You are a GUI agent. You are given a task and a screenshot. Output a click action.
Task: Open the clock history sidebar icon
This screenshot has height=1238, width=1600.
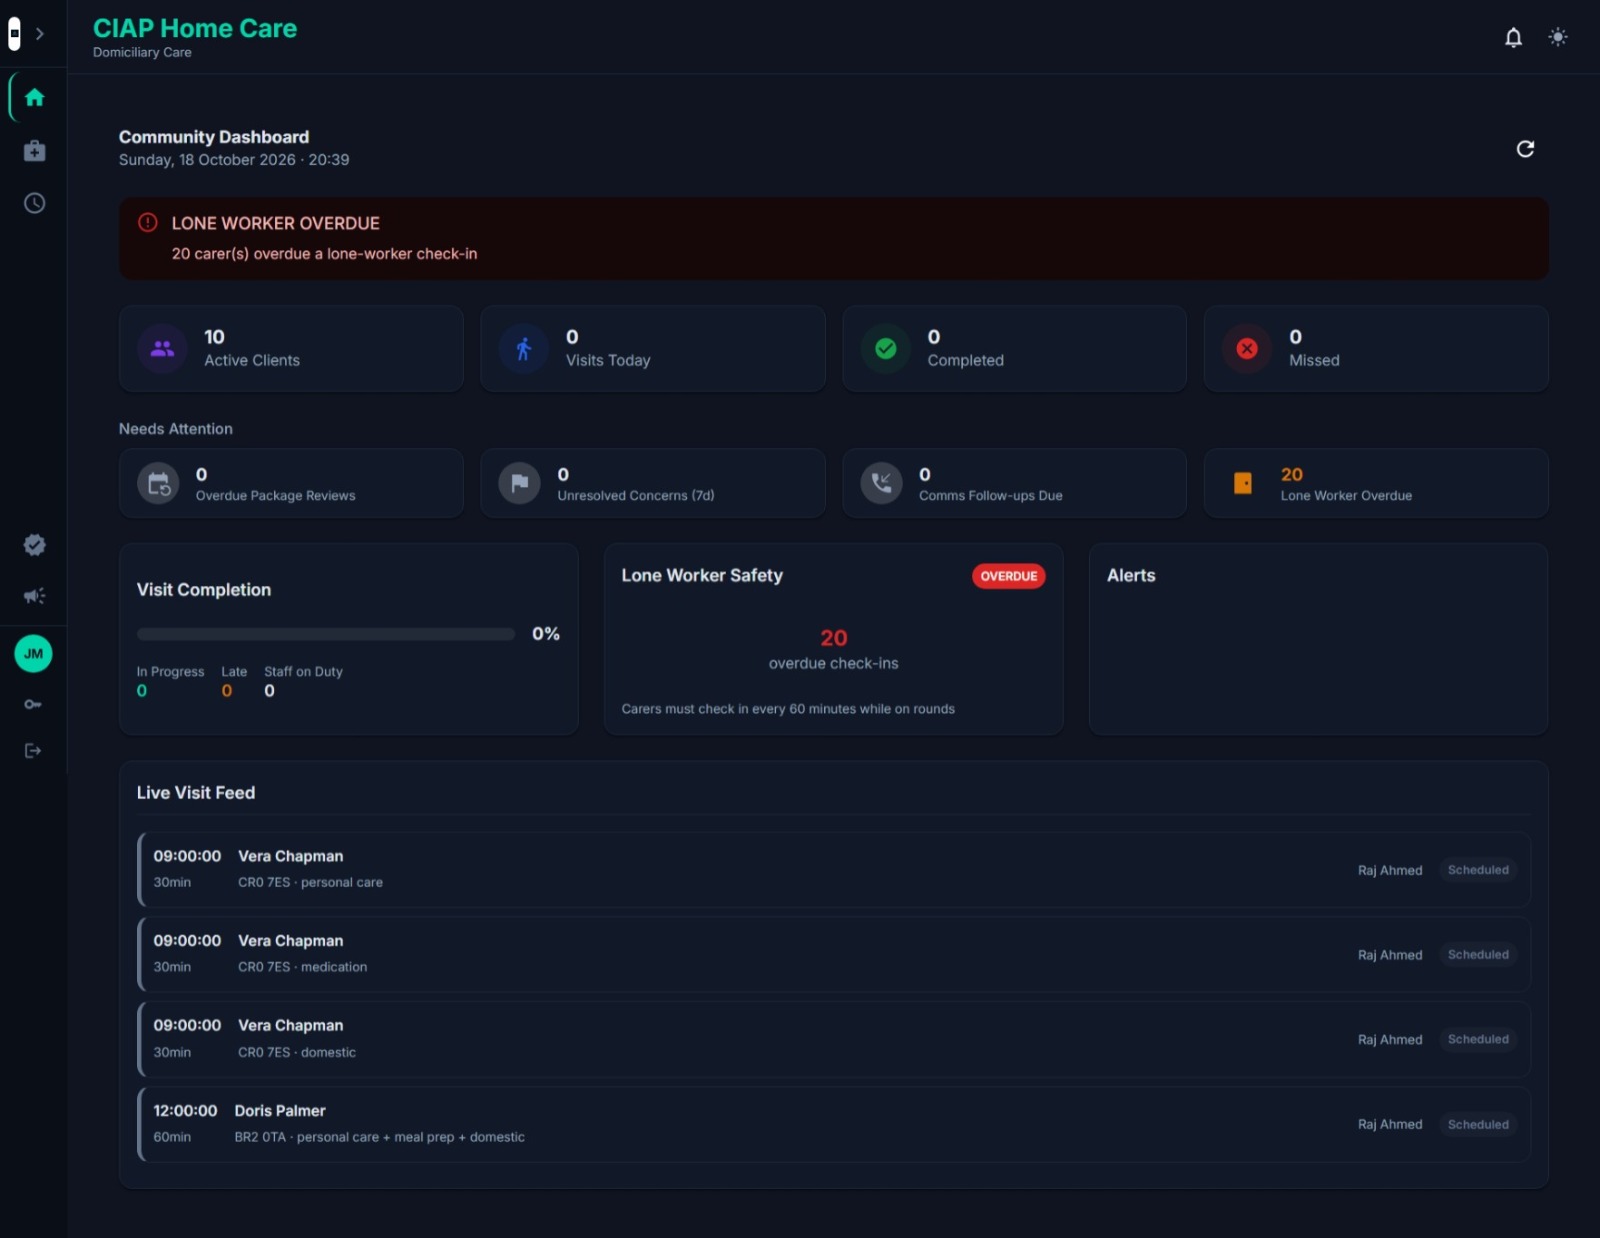pos(34,203)
